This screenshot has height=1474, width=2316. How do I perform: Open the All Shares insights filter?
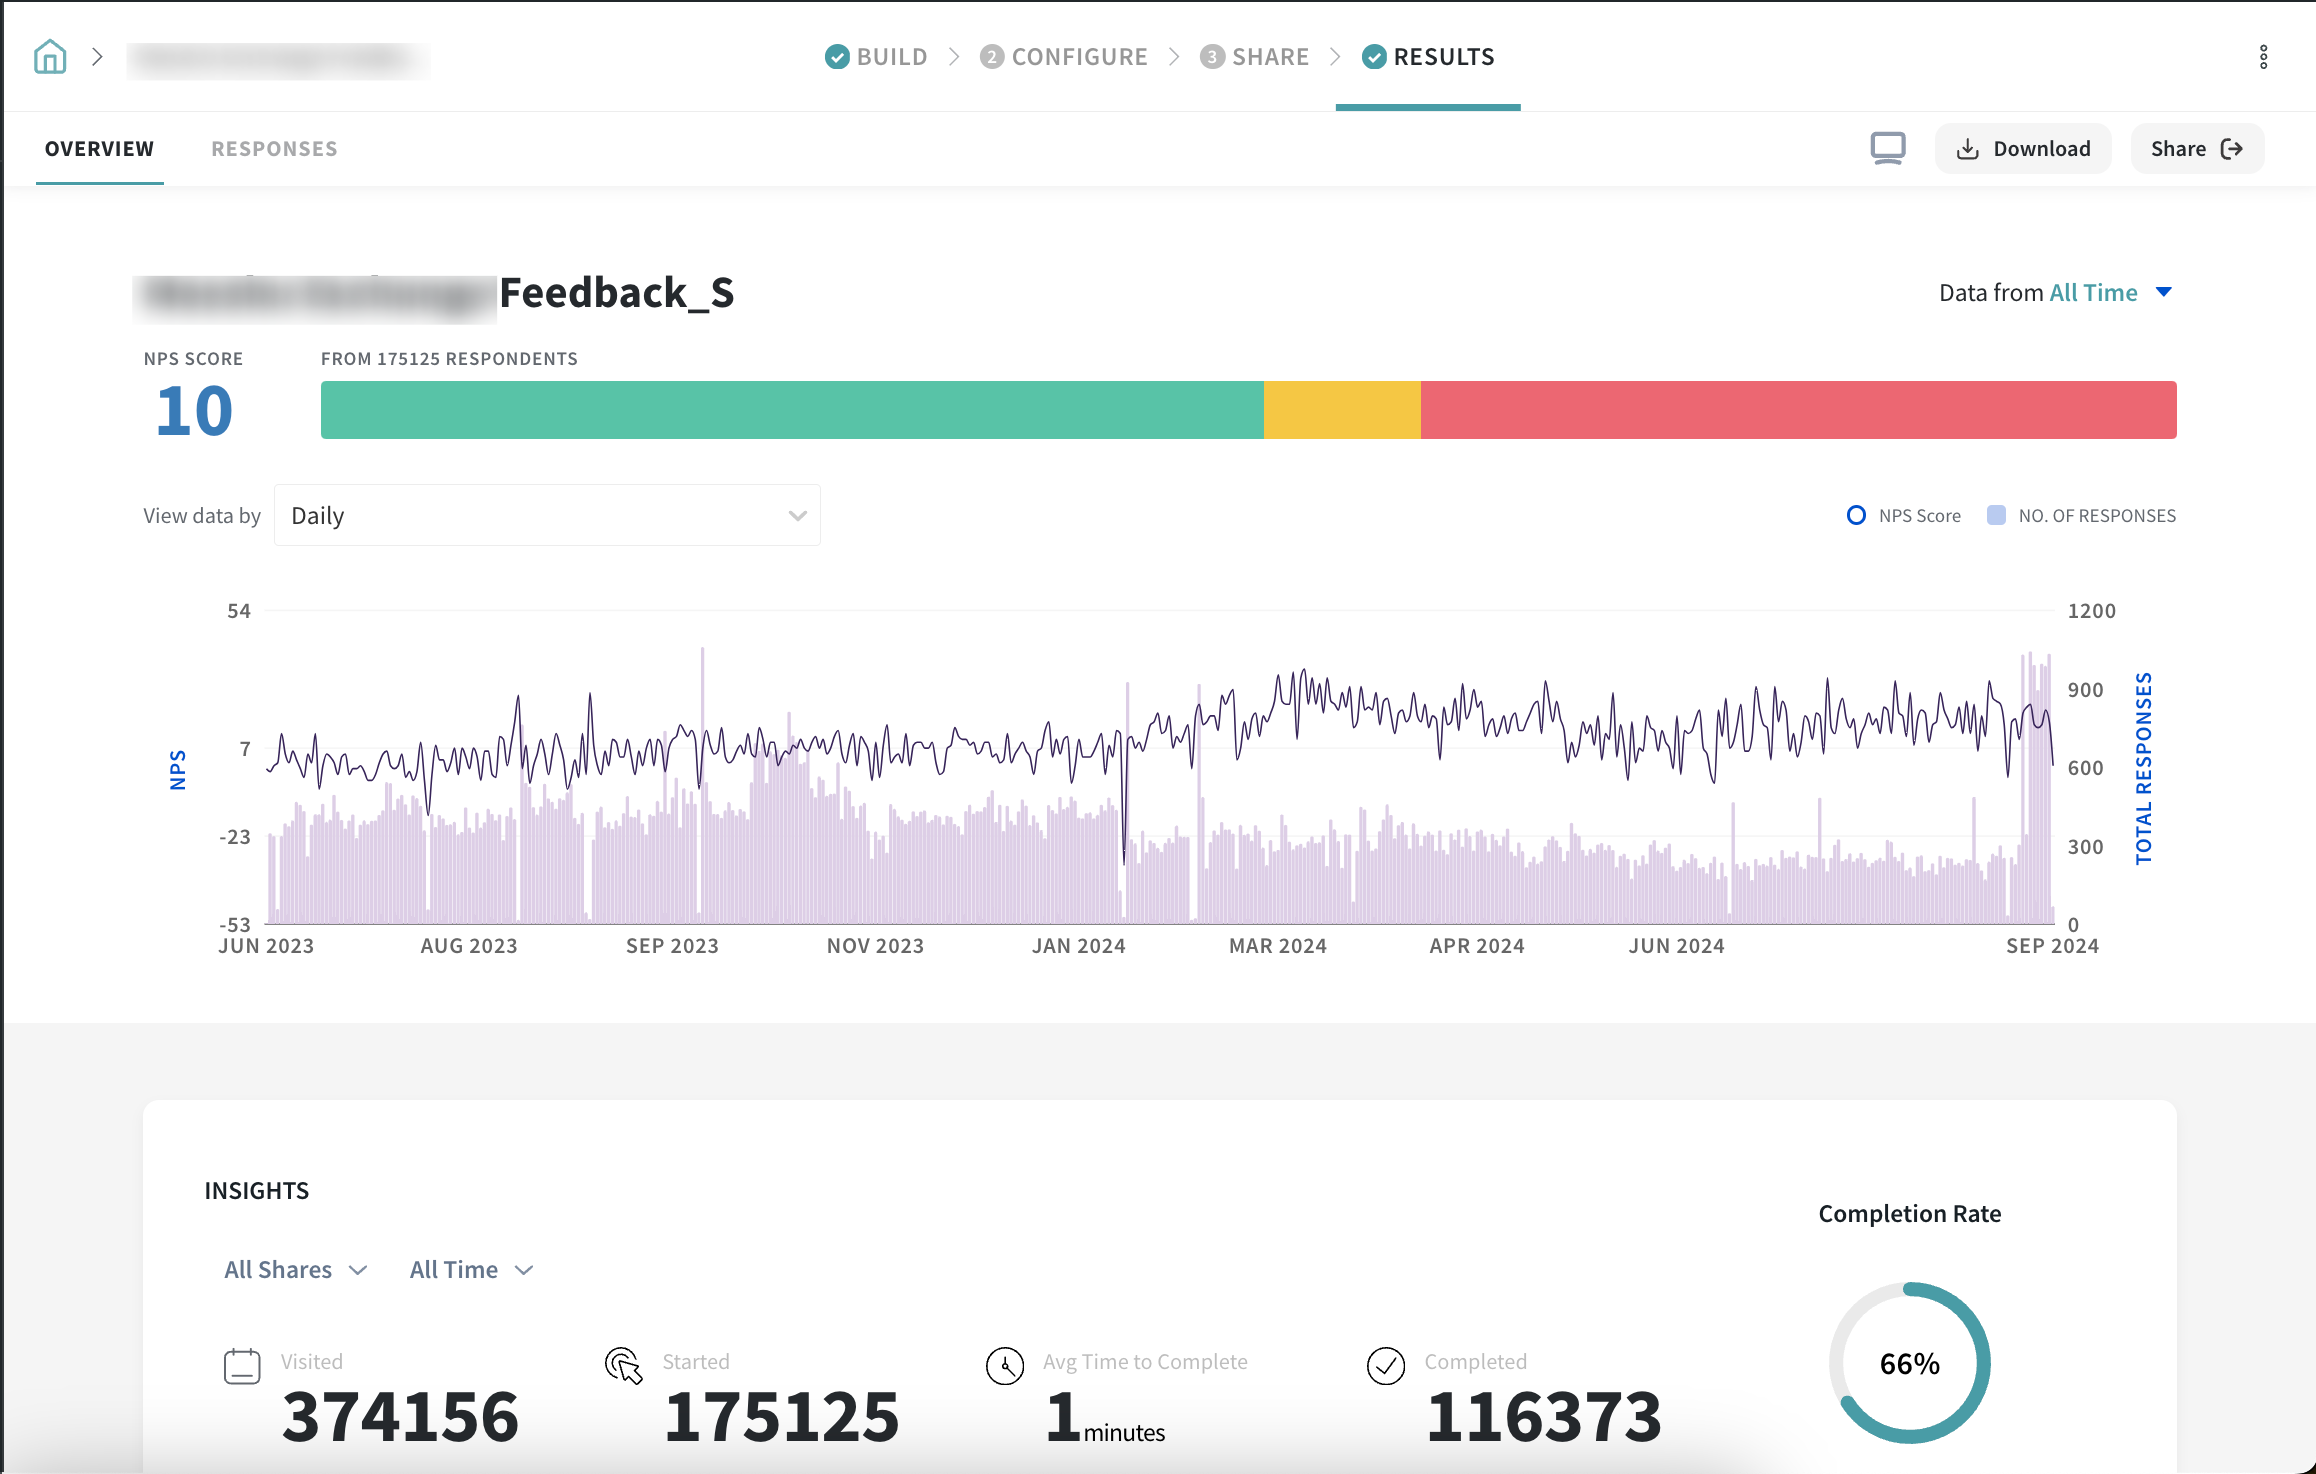295,1270
